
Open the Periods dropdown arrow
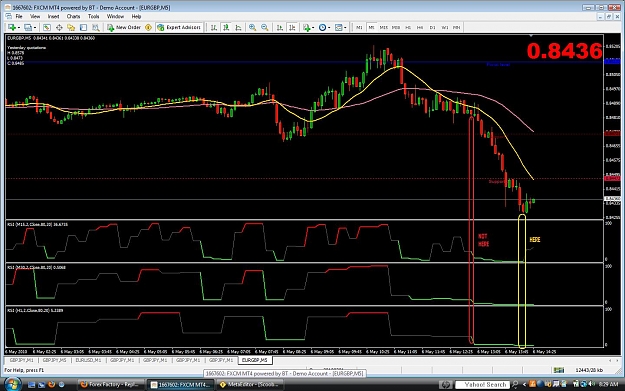[x=329, y=28]
